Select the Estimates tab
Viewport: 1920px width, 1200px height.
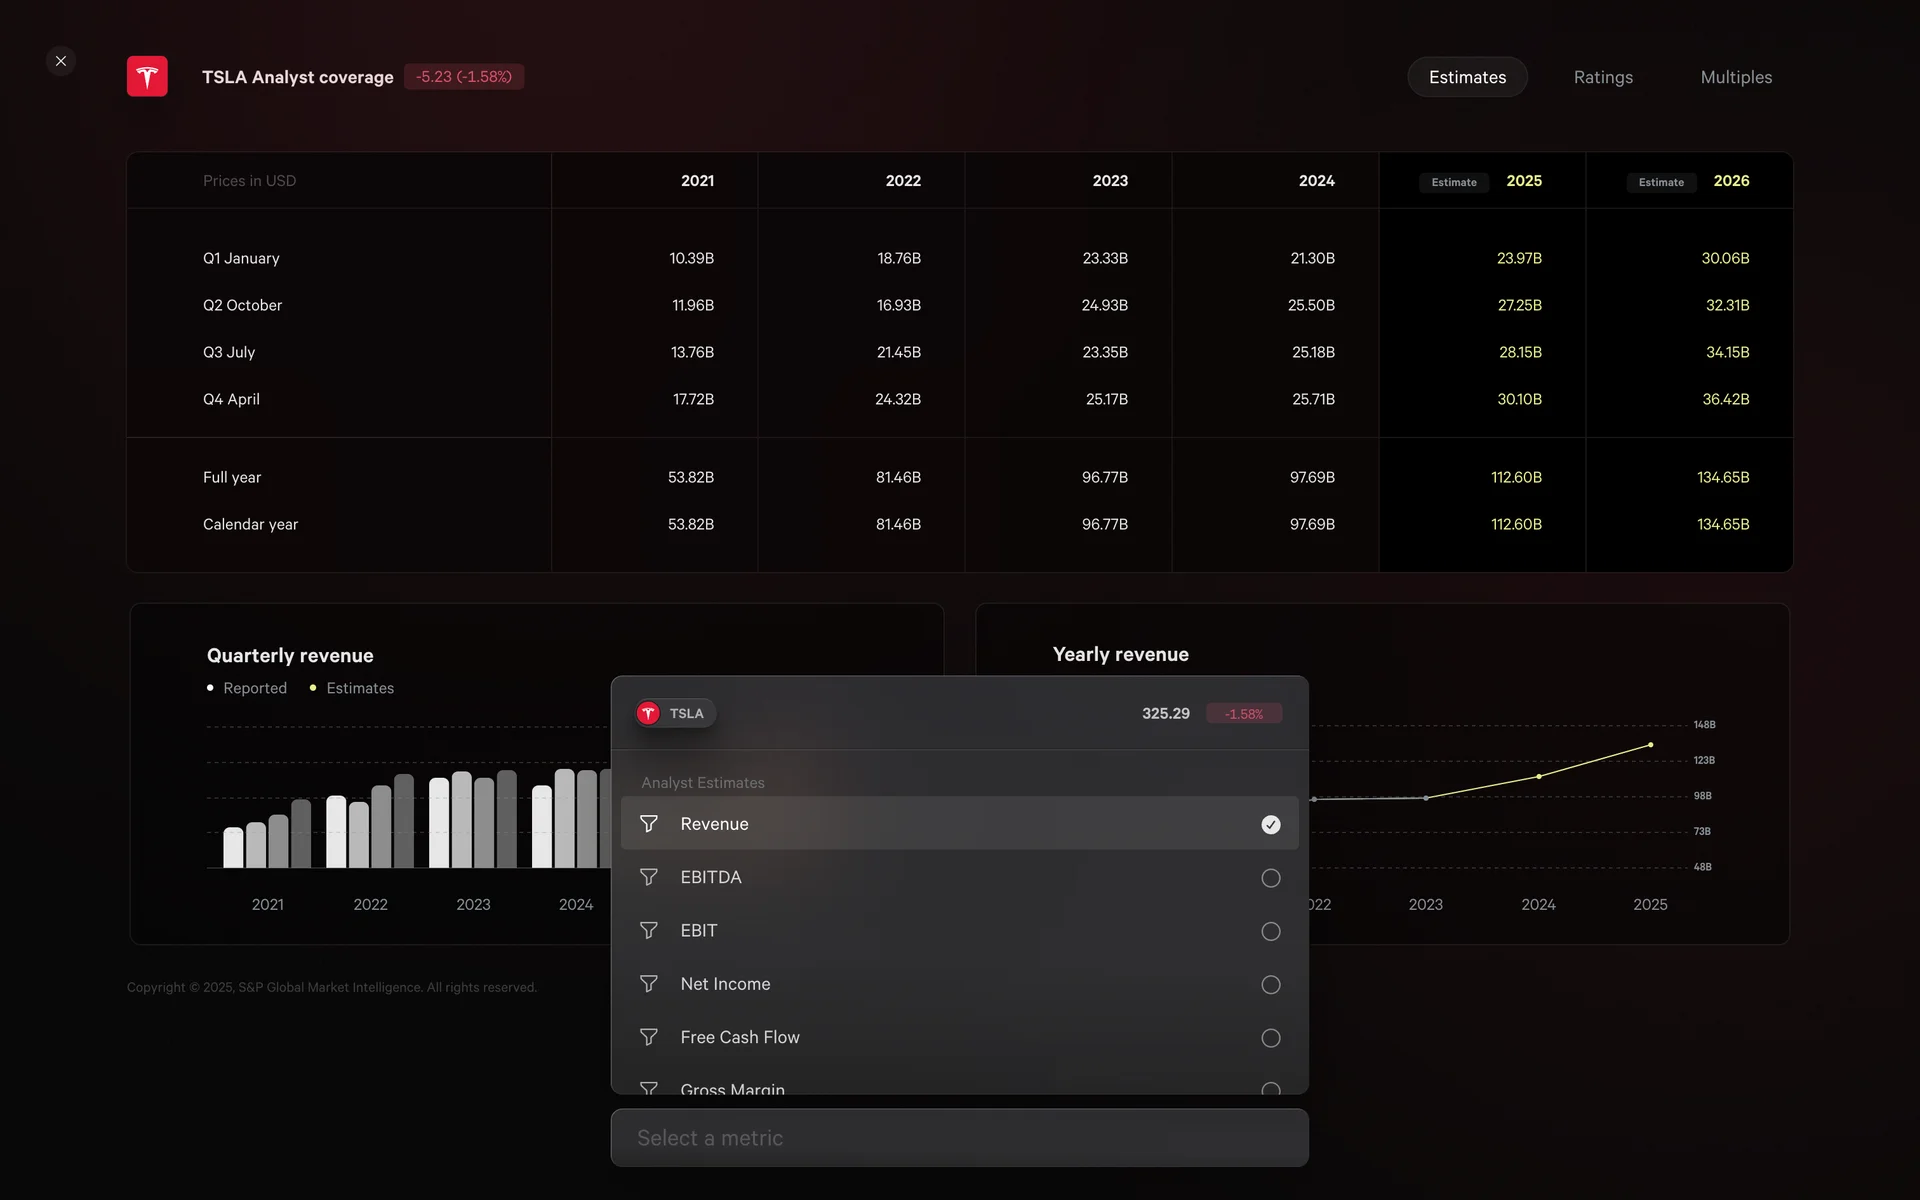coord(1466,77)
